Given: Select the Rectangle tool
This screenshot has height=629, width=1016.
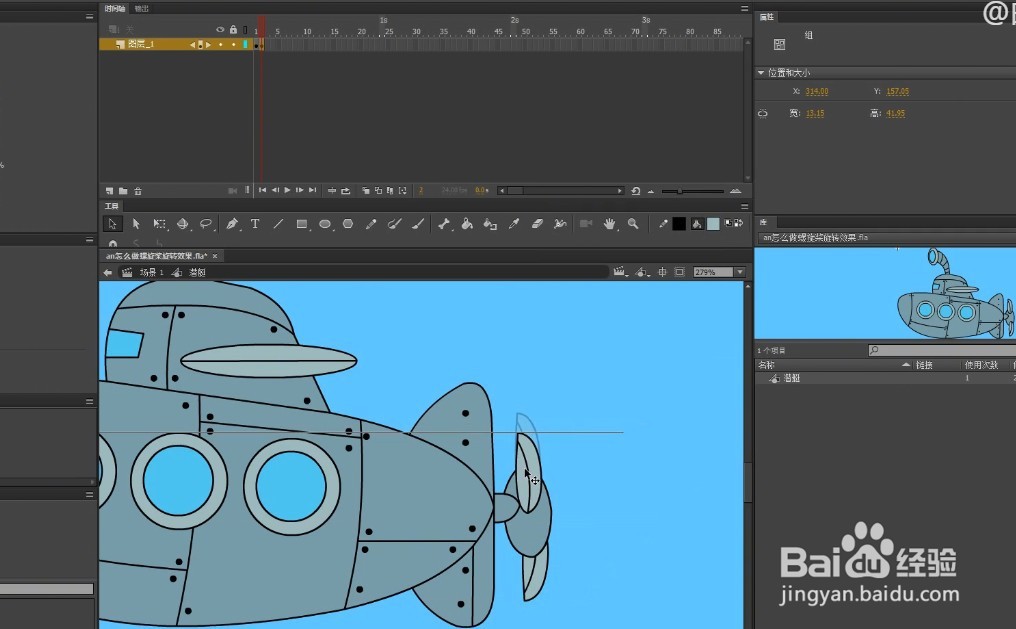Looking at the screenshot, I should coord(302,223).
